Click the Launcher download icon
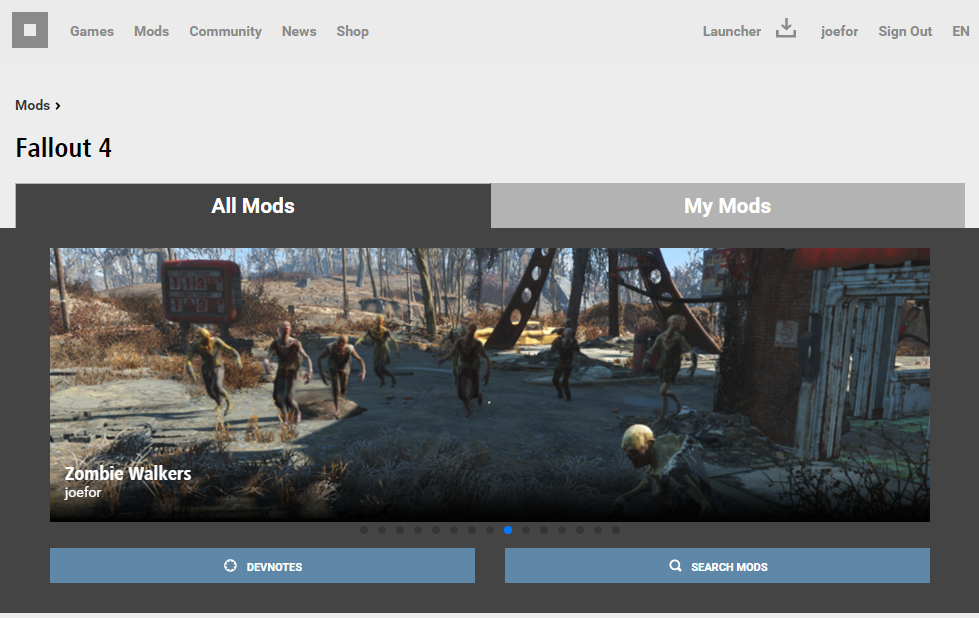Viewport: 979px width, 618px height. [x=786, y=29]
